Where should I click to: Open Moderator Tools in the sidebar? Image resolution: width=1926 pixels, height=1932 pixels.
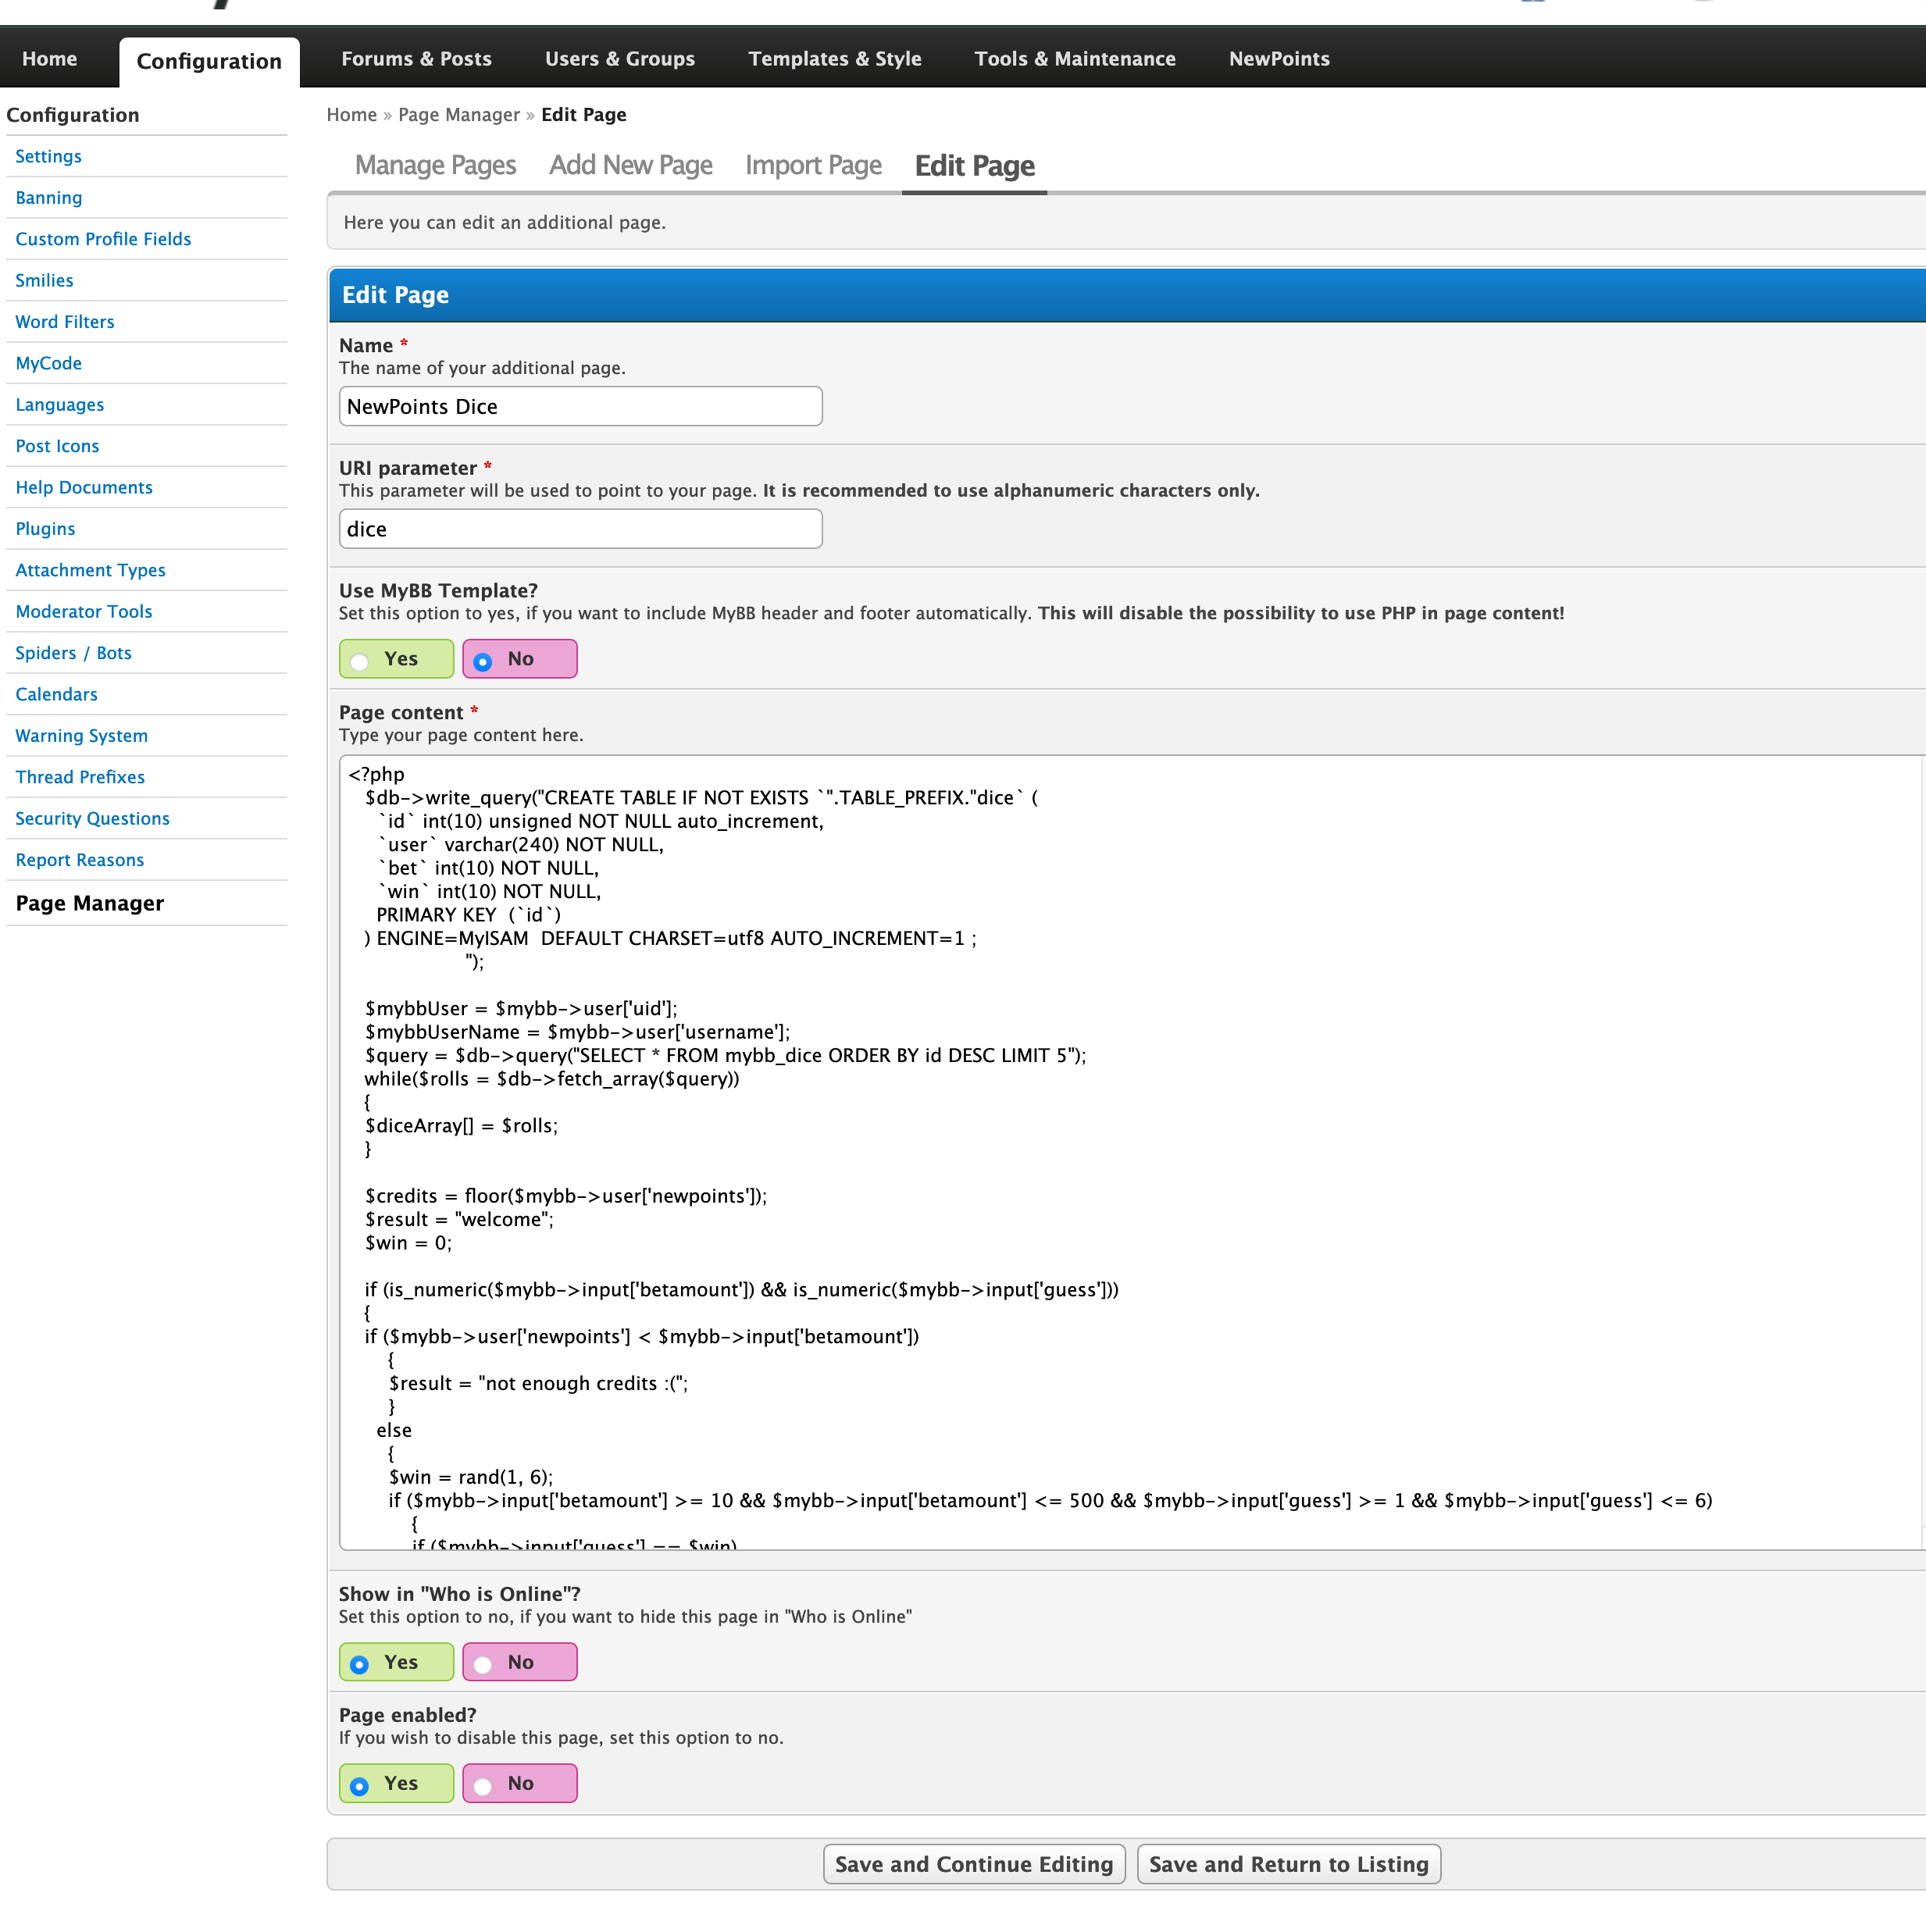[x=83, y=611]
